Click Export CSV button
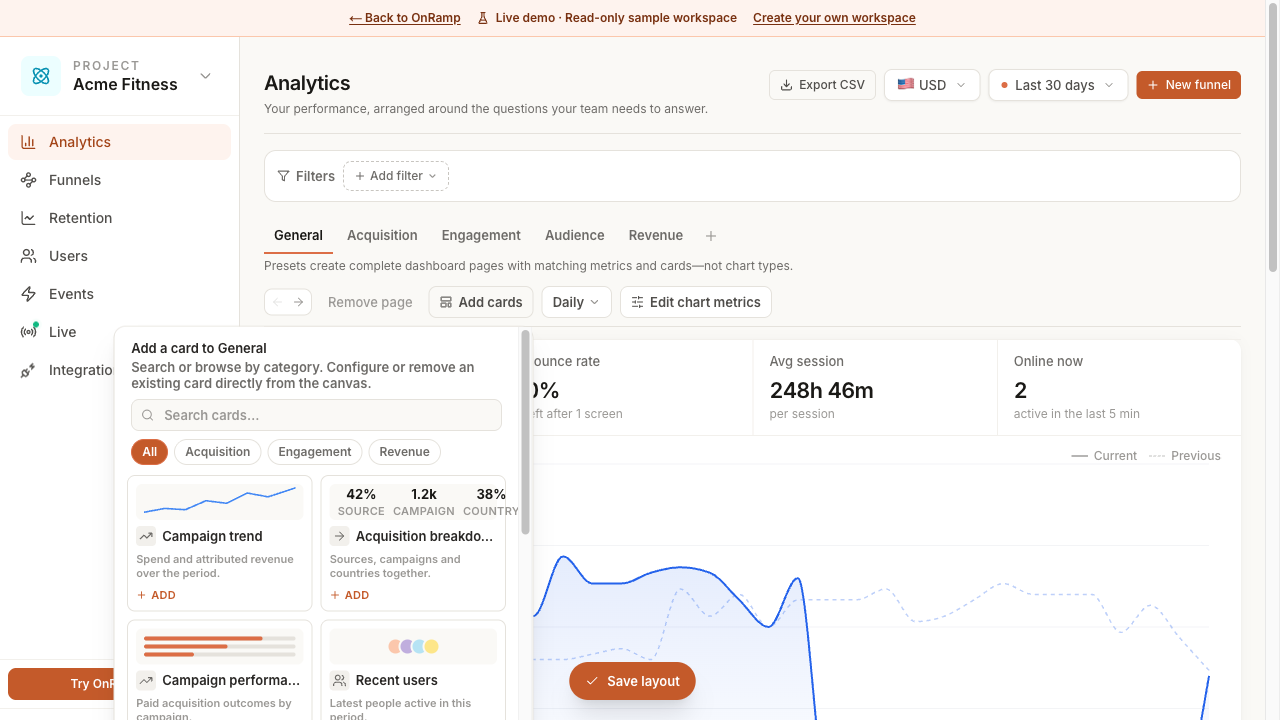The height and width of the screenshot is (720, 1280). tap(823, 85)
